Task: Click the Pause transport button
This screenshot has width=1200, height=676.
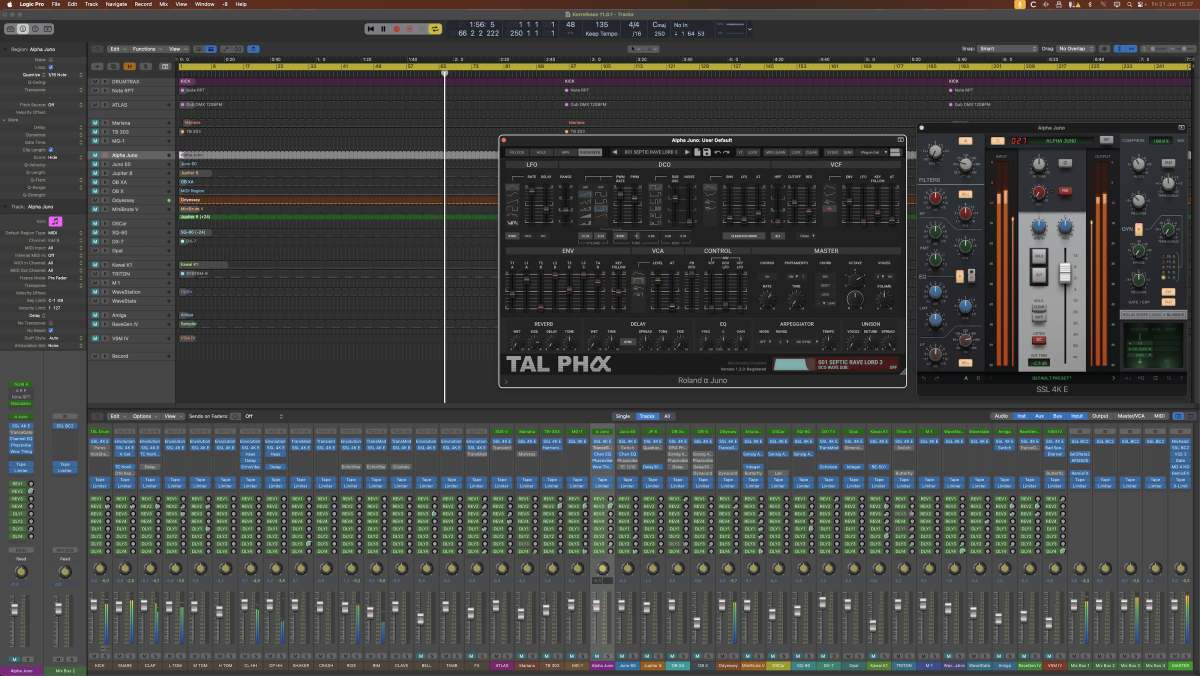Action: click(x=383, y=29)
